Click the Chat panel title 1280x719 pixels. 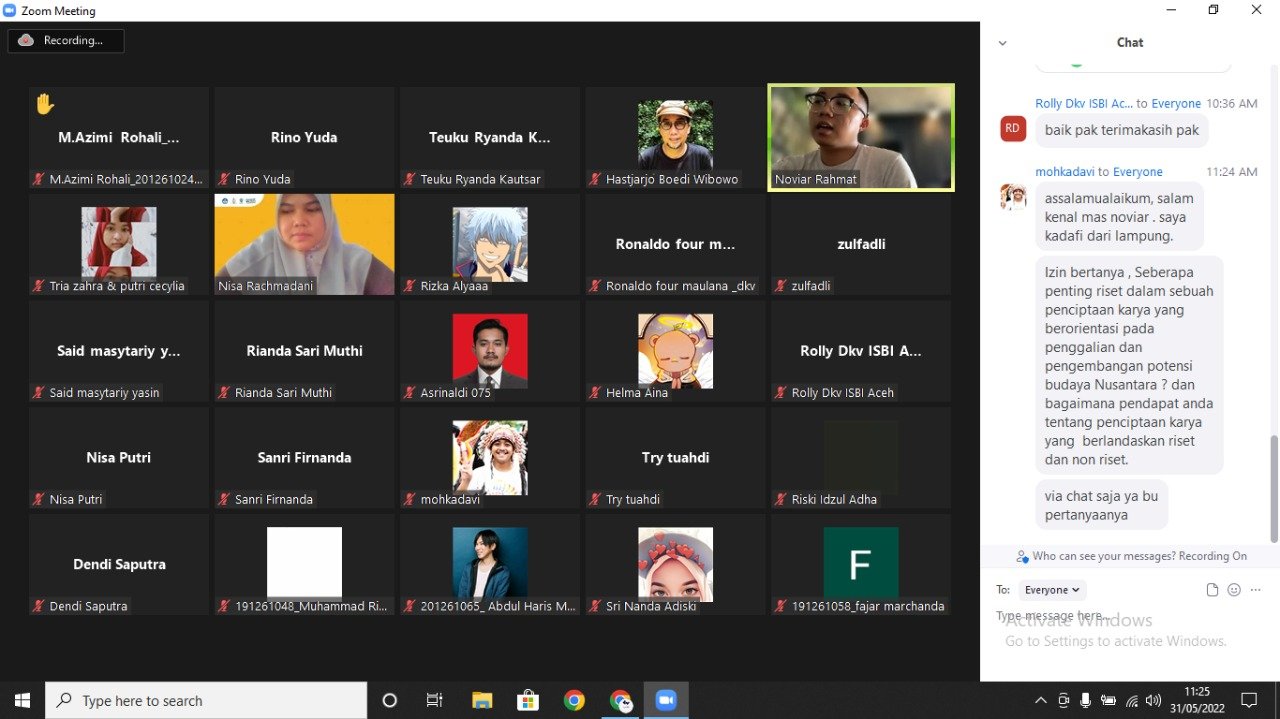(1130, 43)
